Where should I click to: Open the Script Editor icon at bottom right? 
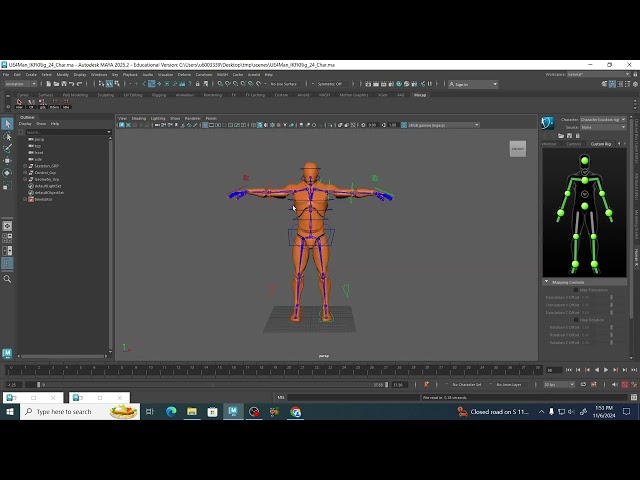(634, 397)
